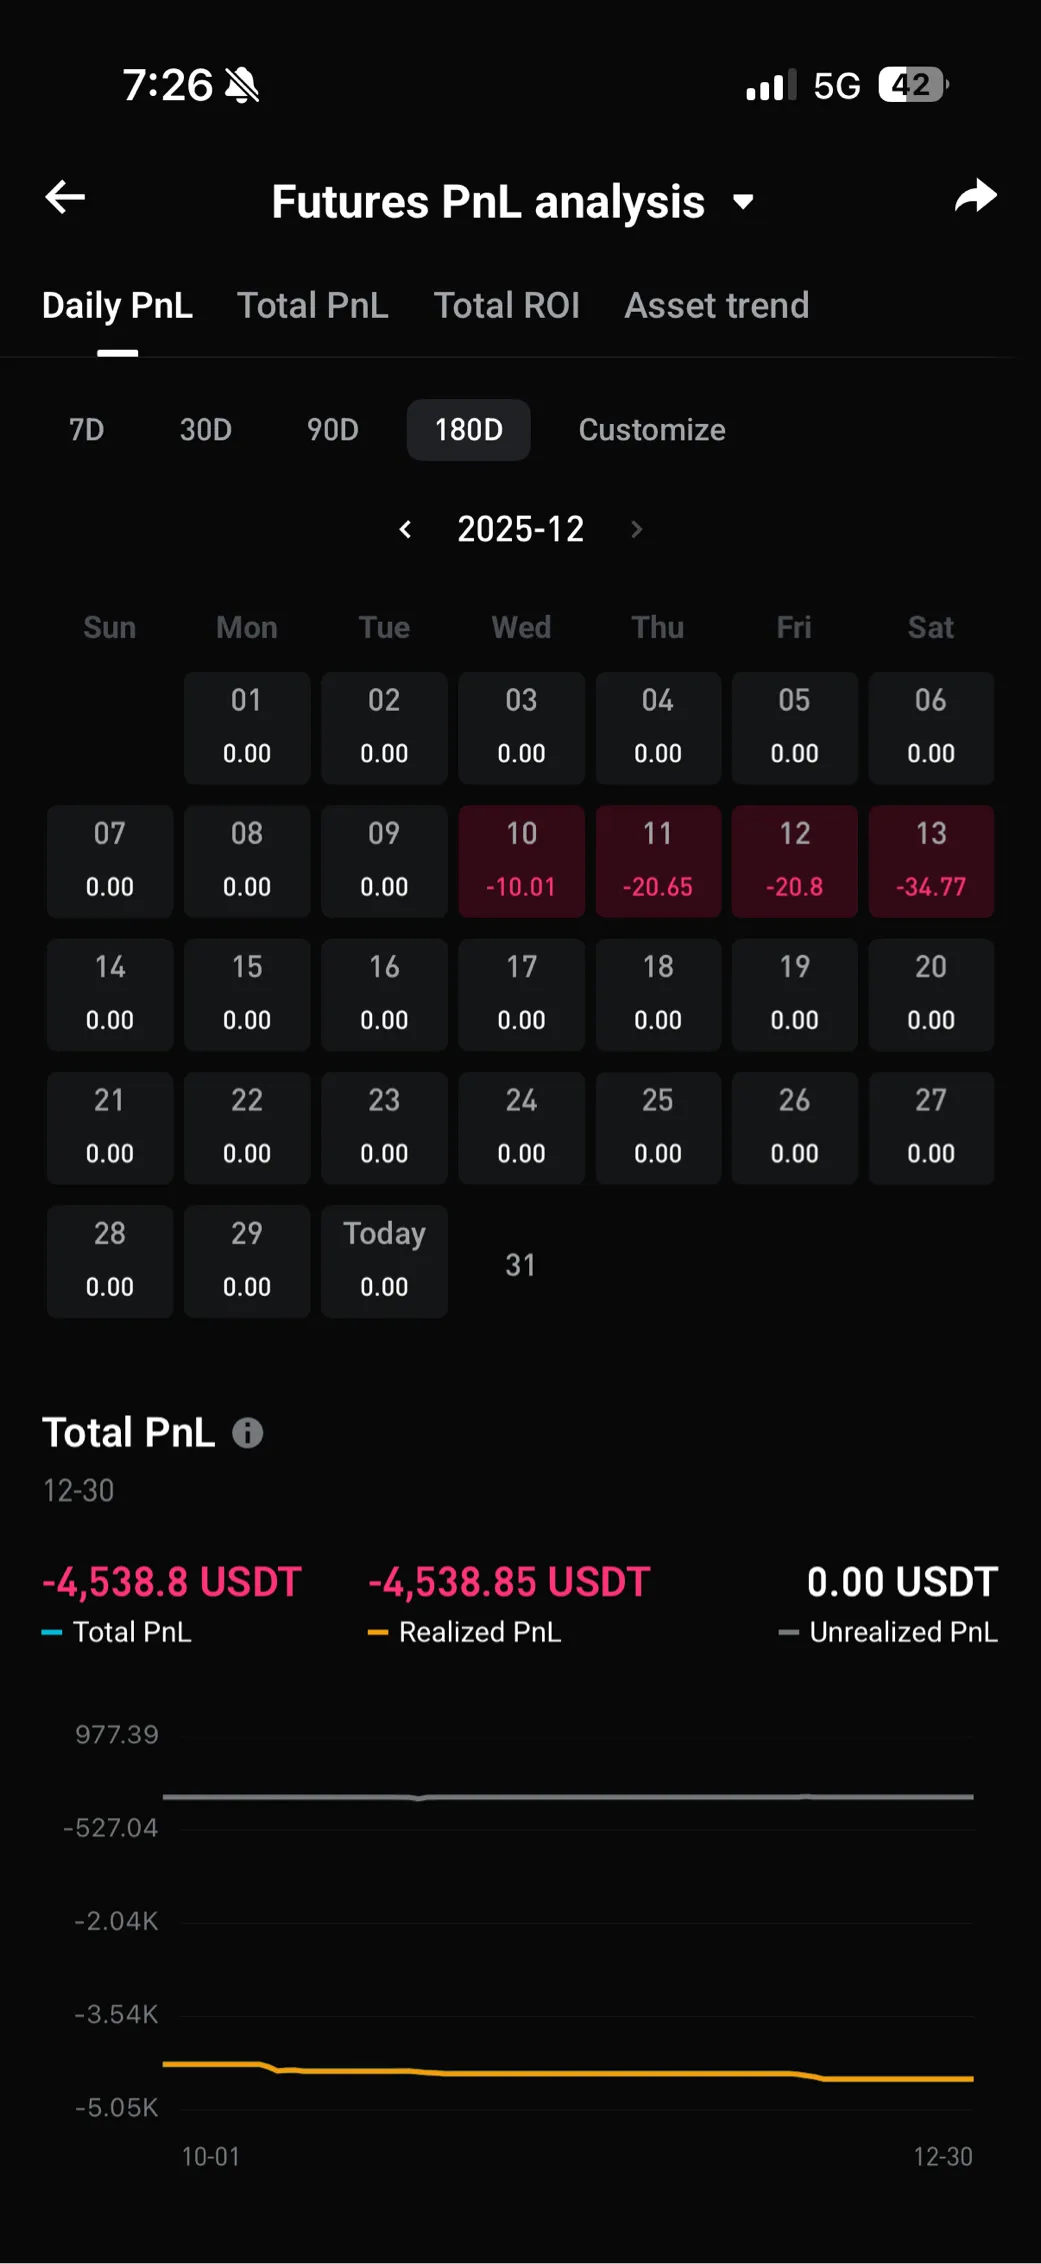Screen dimensions: 1041x2264
Task: Open the Total PnL info icon
Action: click(x=248, y=1433)
